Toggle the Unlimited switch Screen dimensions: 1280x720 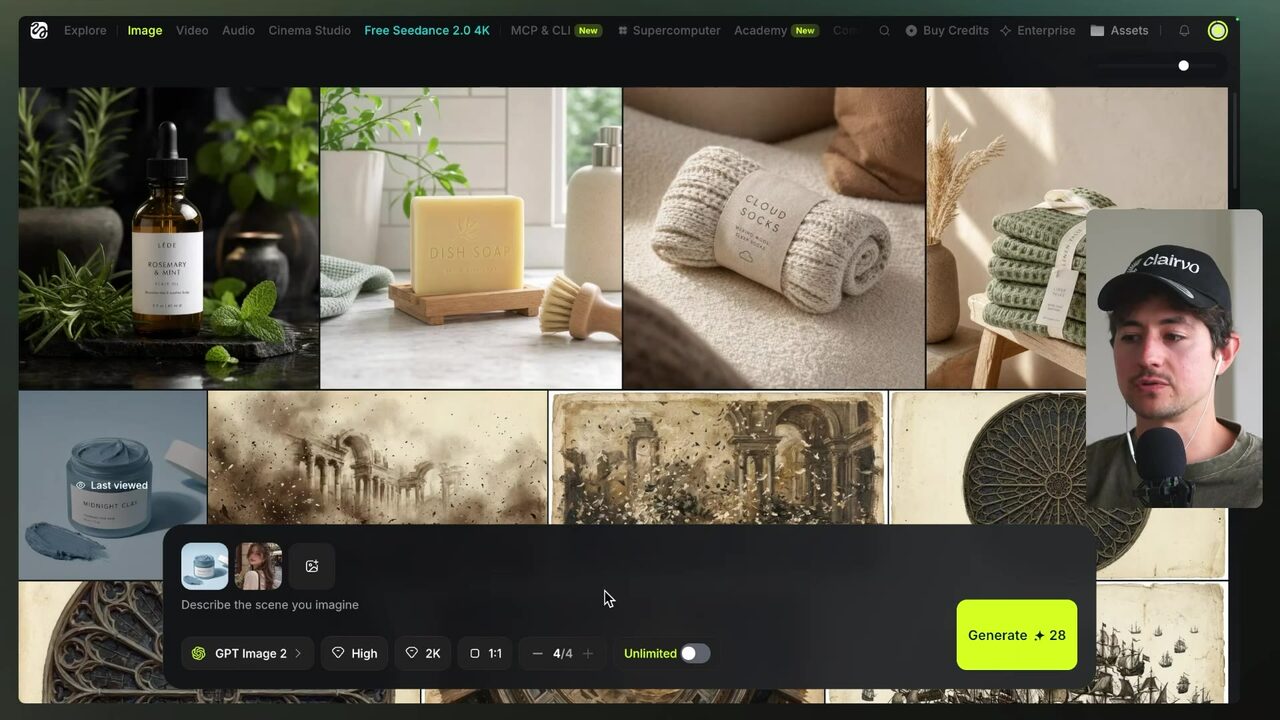tap(695, 654)
